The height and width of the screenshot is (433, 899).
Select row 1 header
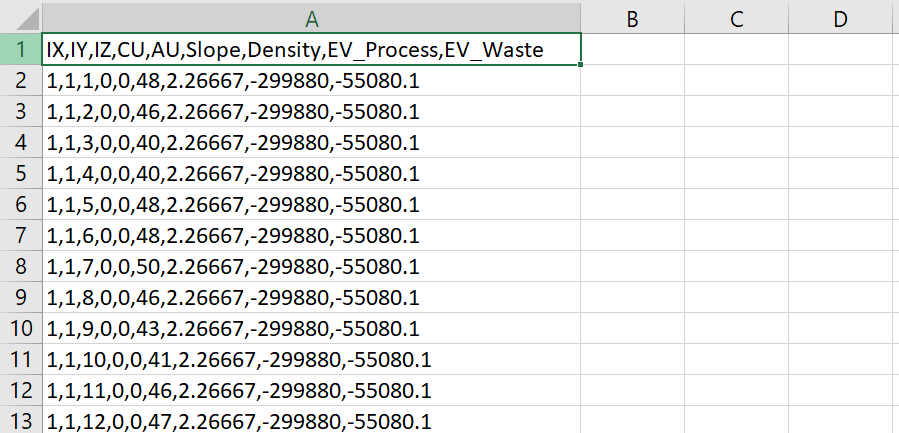coord(20,49)
